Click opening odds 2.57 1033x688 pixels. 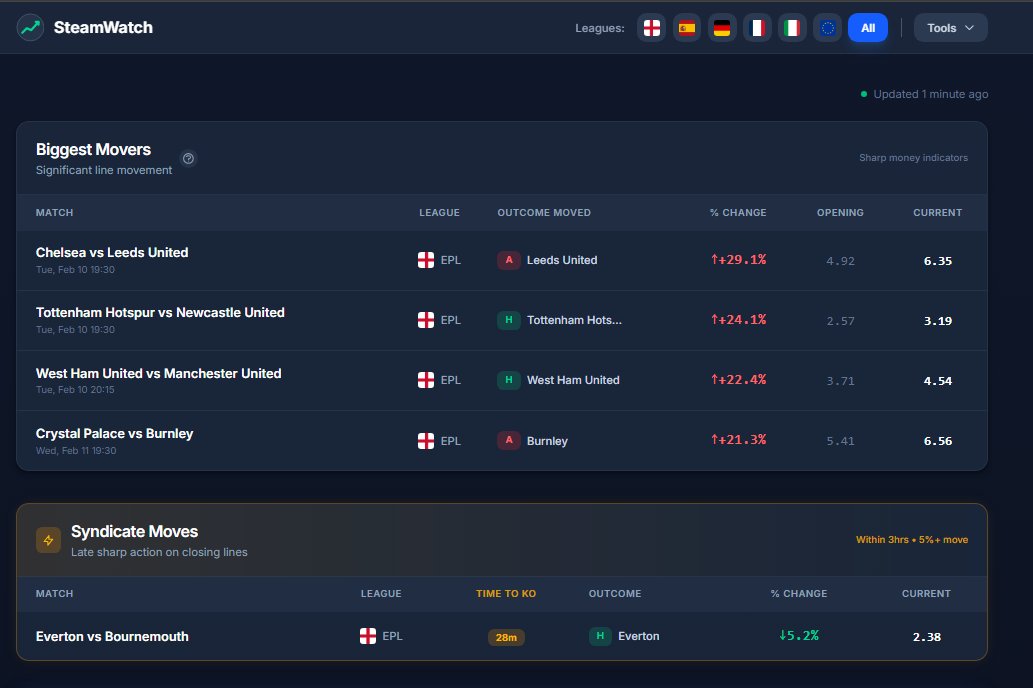pyautogui.click(x=840, y=321)
